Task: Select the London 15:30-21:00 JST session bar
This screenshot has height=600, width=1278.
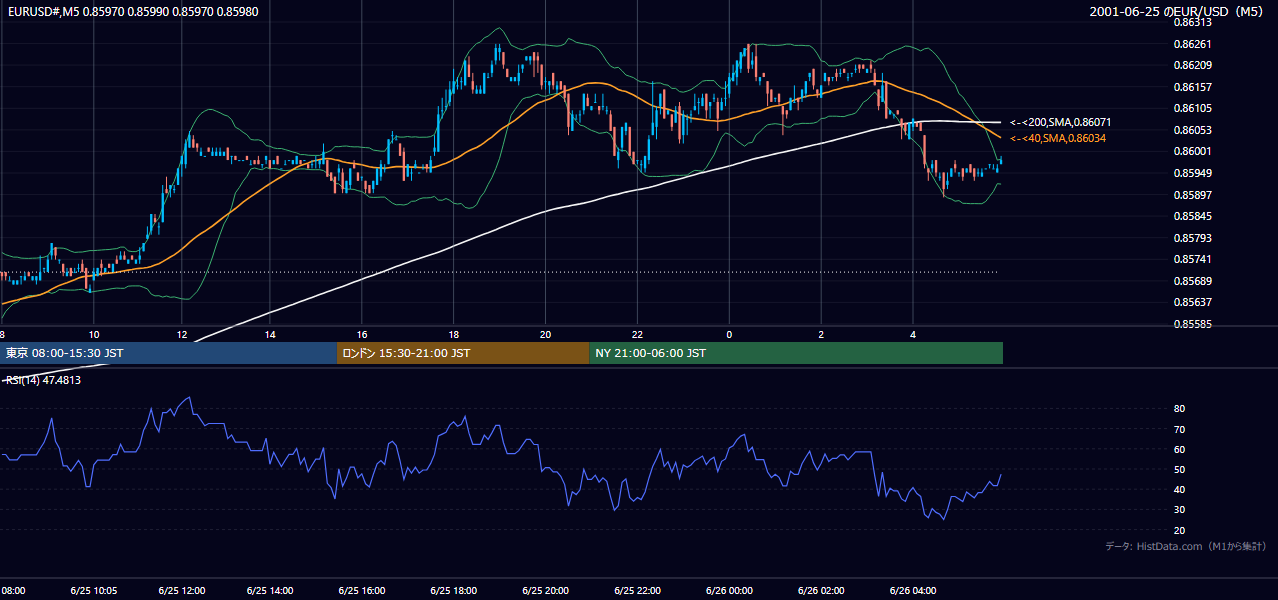Action: pyautogui.click(x=463, y=353)
